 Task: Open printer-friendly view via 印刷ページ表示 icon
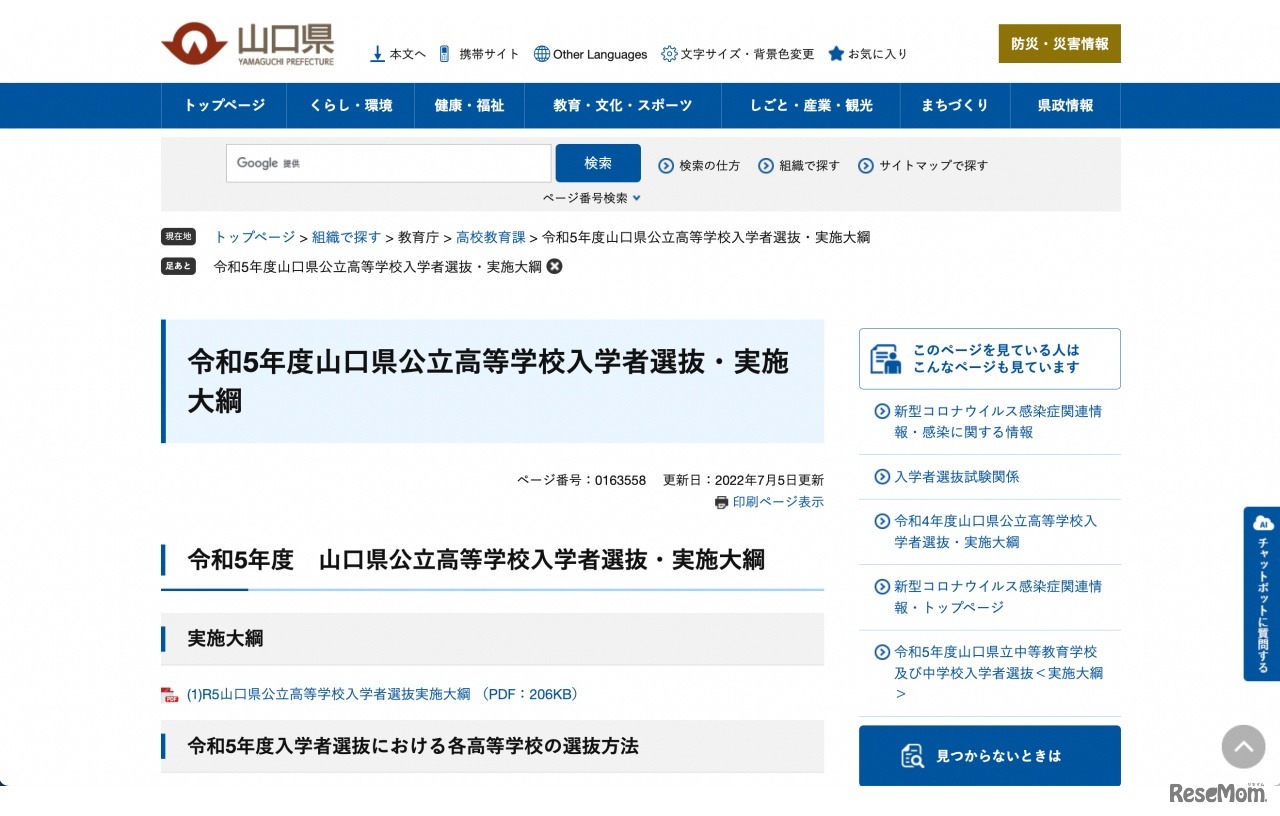click(721, 501)
